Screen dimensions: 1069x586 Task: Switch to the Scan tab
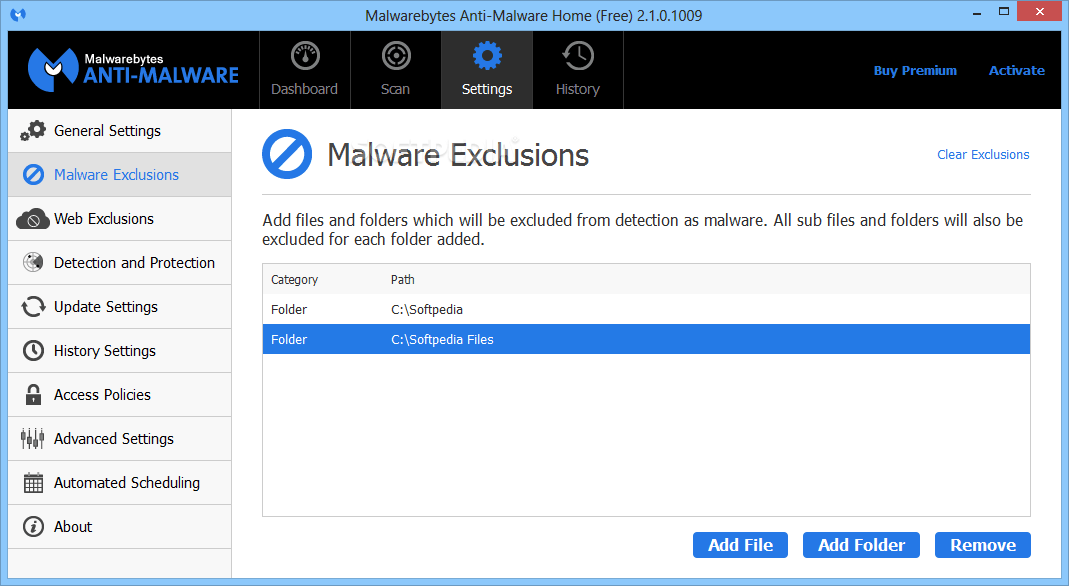point(395,70)
